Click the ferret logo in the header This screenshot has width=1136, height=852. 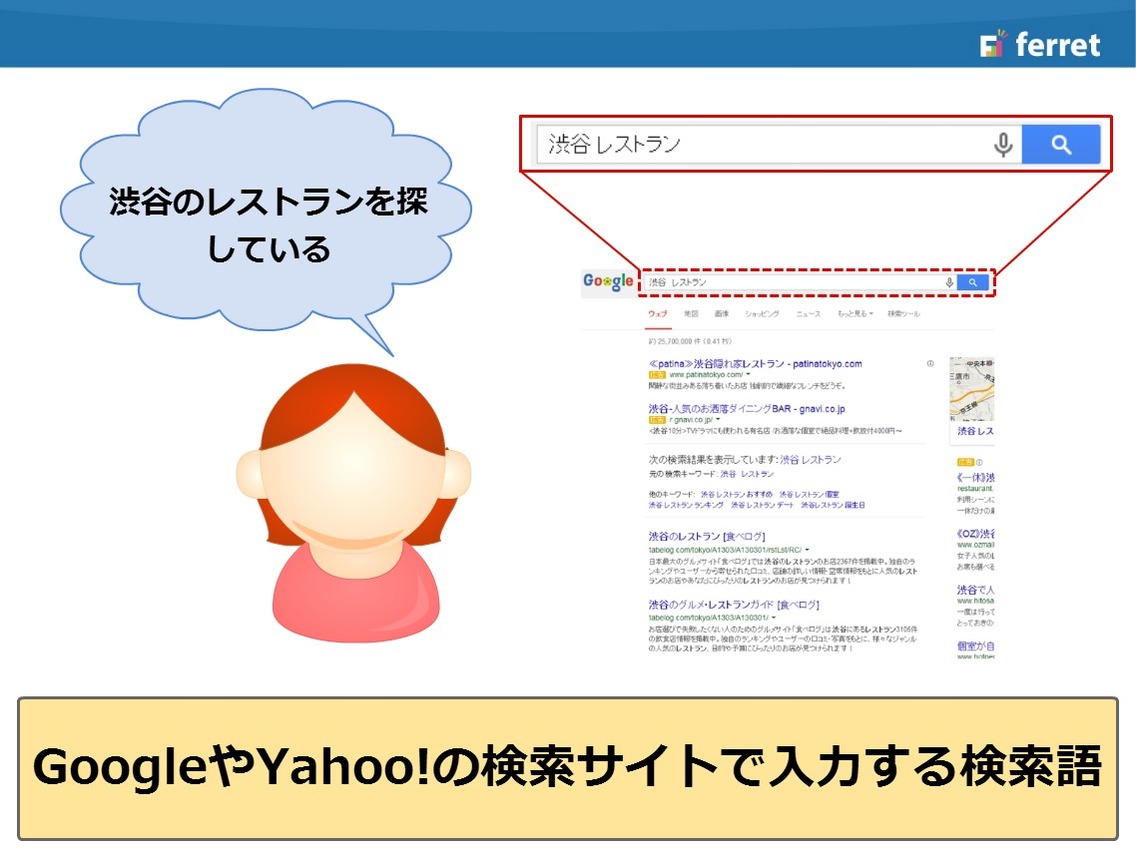1040,43
